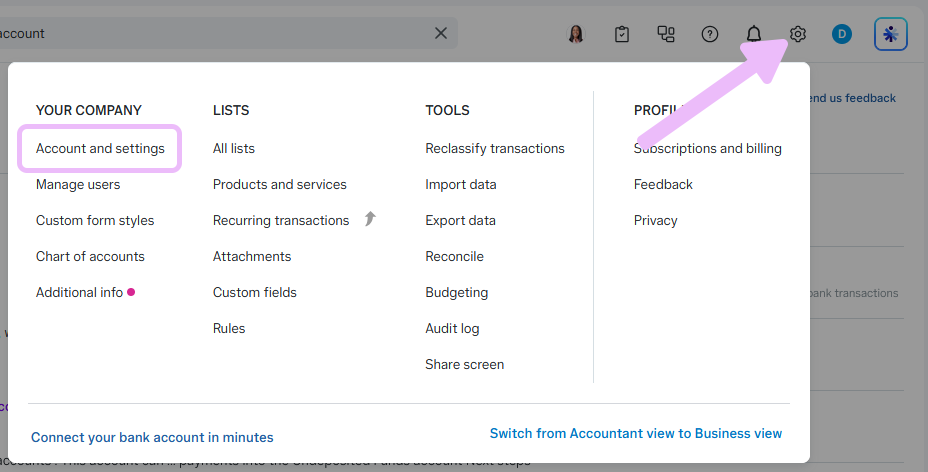
Task: Open Products and services
Action: [x=279, y=185]
